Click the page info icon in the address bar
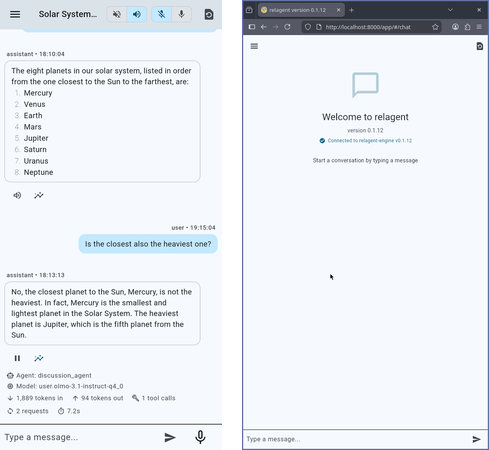489x450 pixels. 319,27
